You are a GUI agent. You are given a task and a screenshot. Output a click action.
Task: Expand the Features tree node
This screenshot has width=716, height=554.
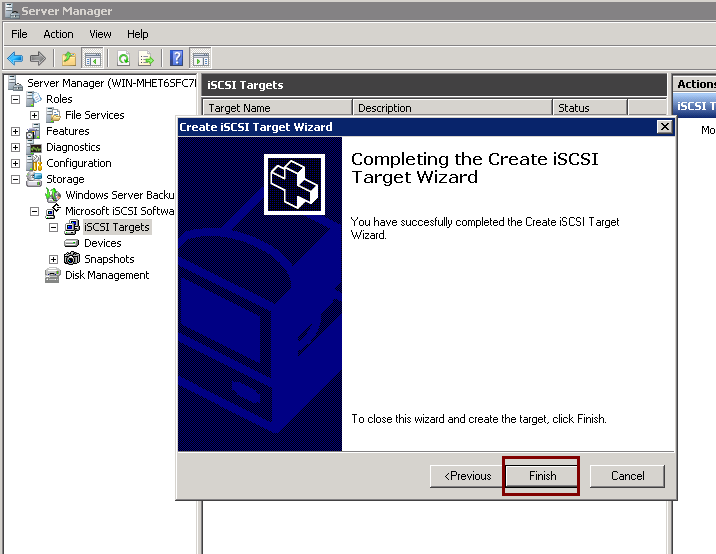pyautogui.click(x=16, y=131)
